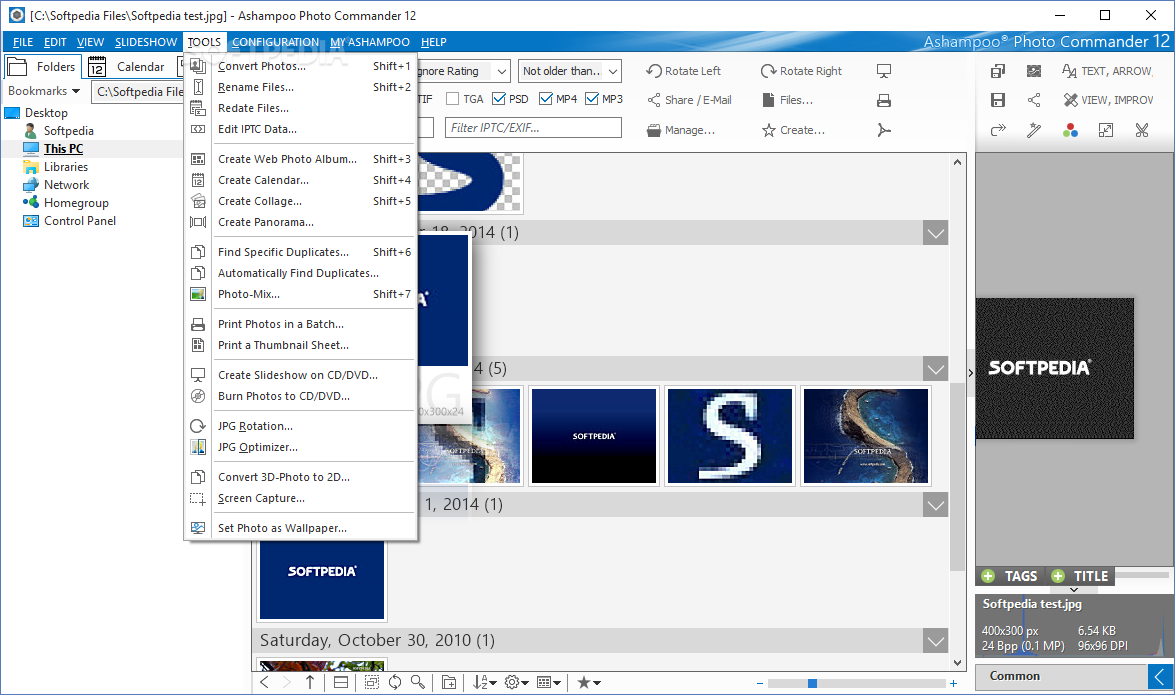This screenshot has width=1175, height=695.
Task: Click the share icon in right panel
Action: [x=1034, y=100]
